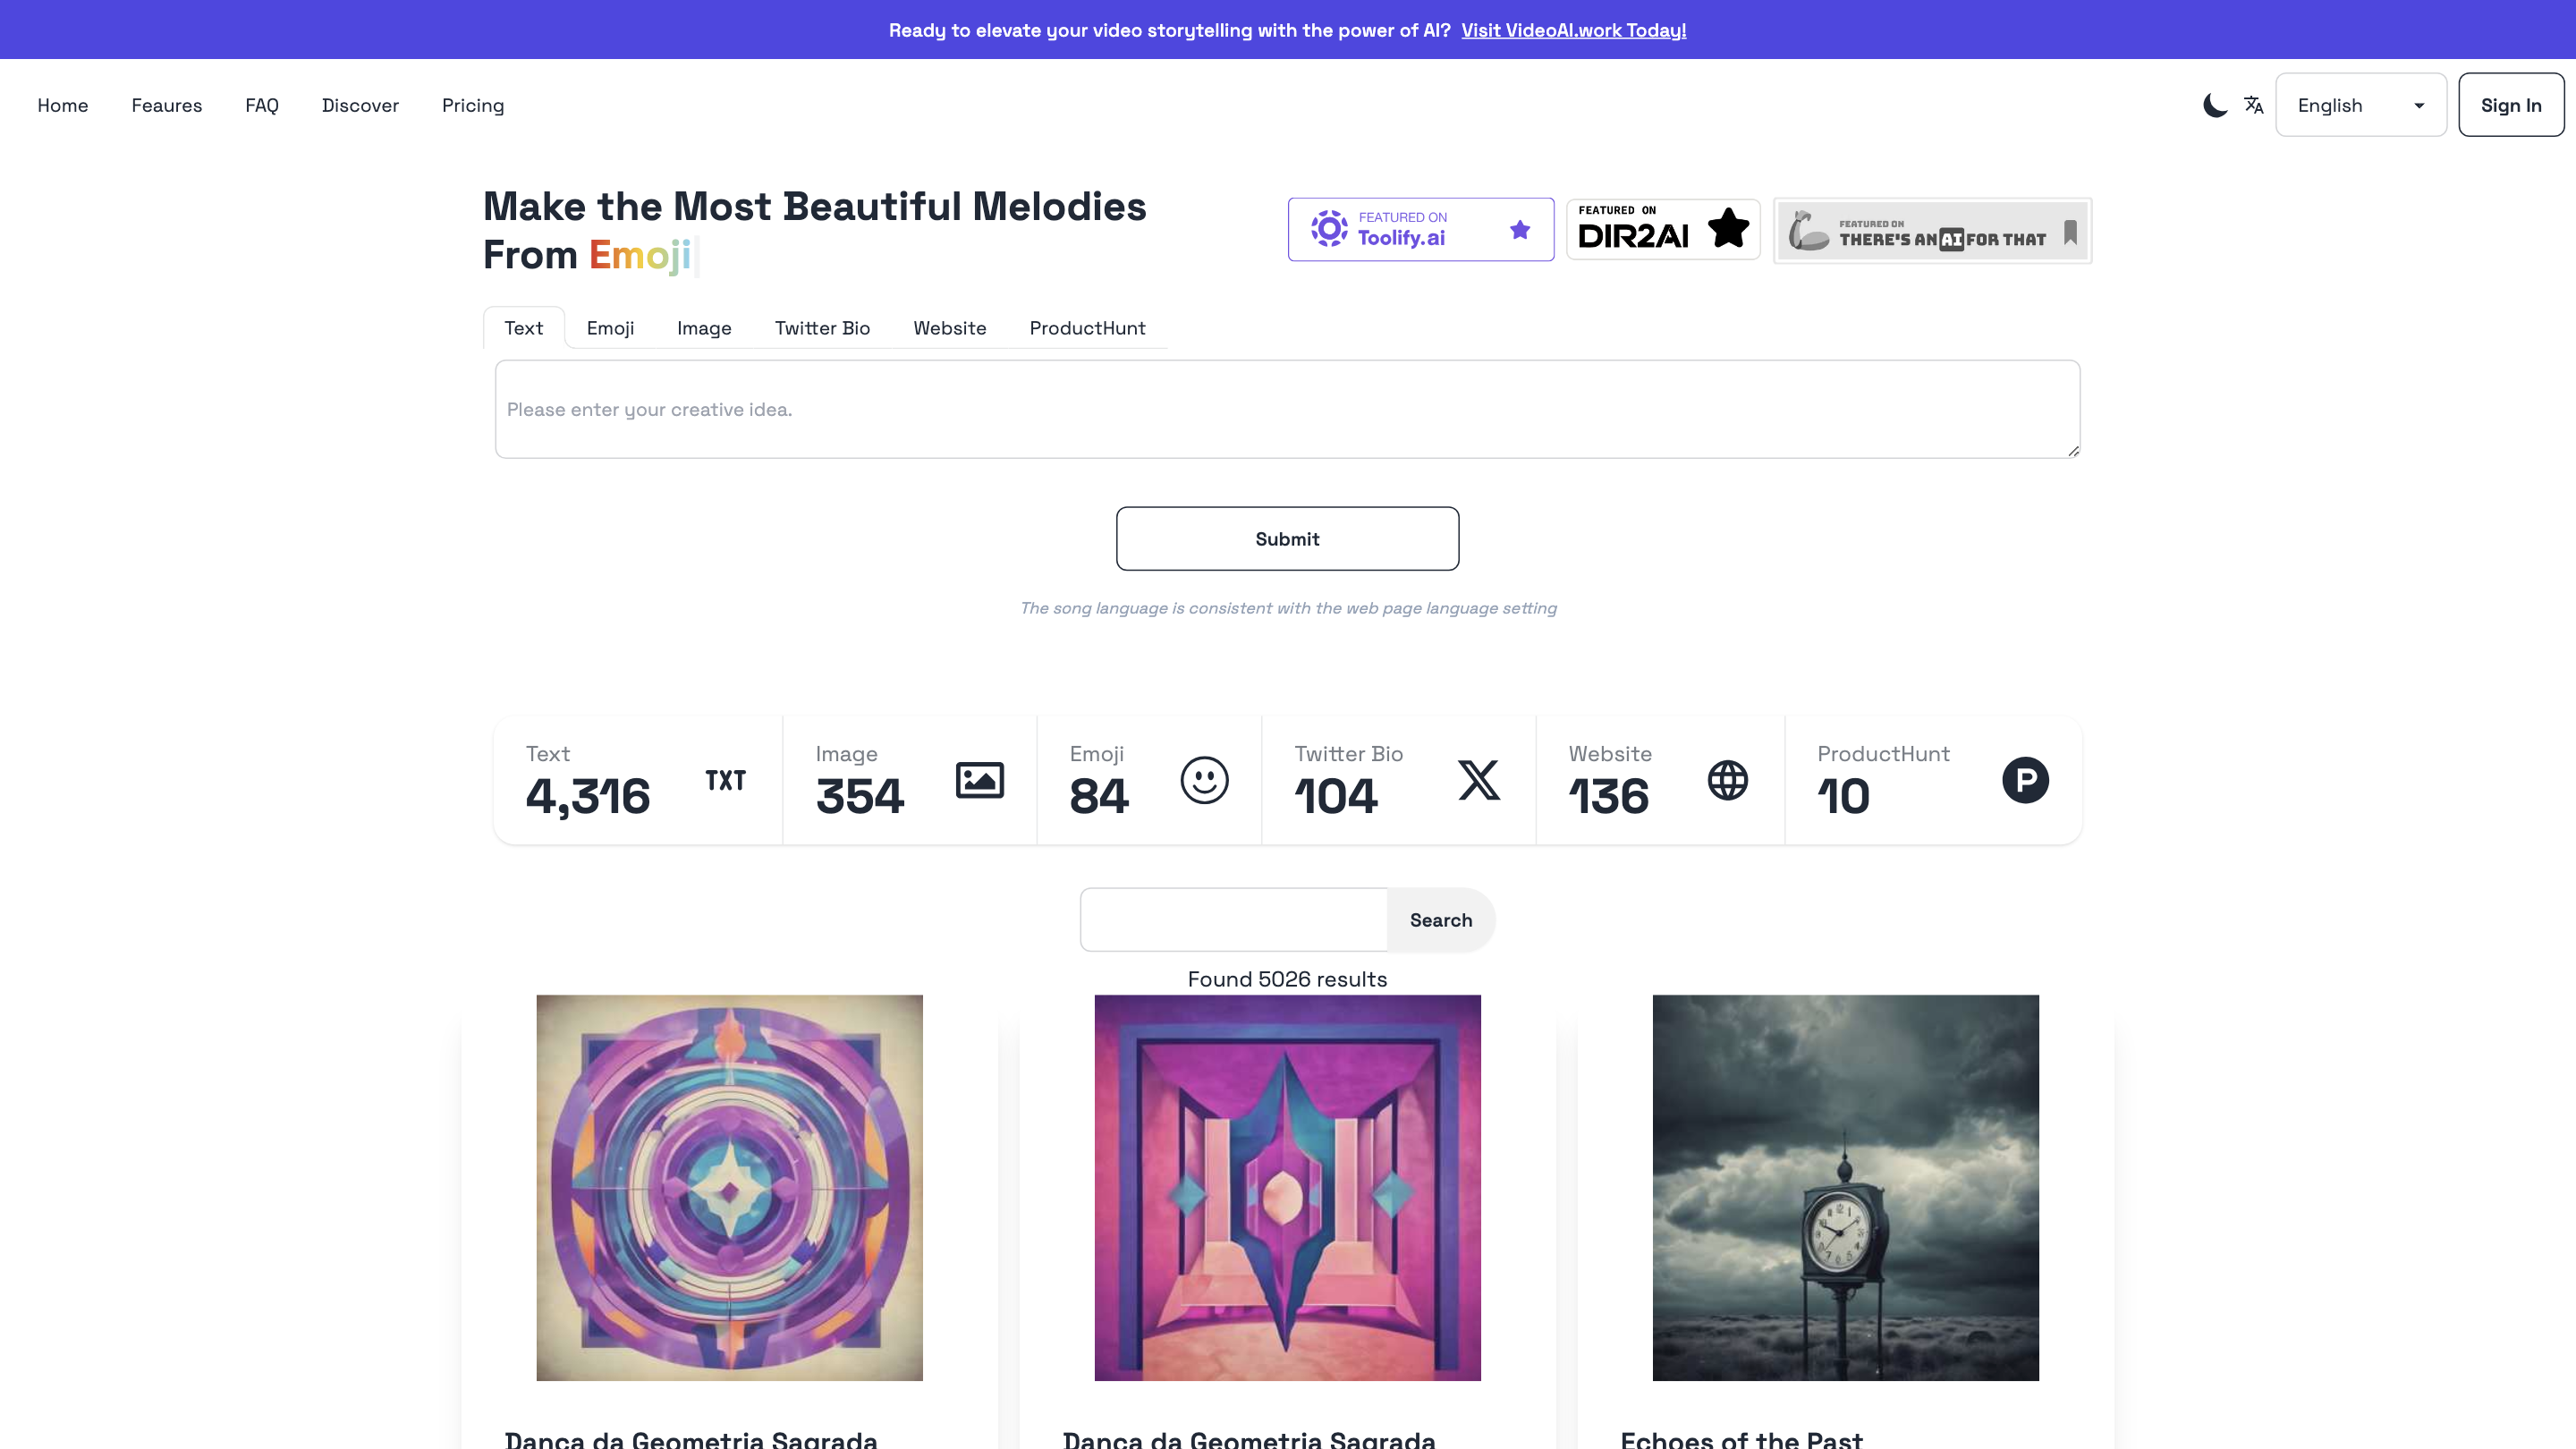
Task: Open the Echoes of the Past clock thumbnail
Action: point(1845,1187)
